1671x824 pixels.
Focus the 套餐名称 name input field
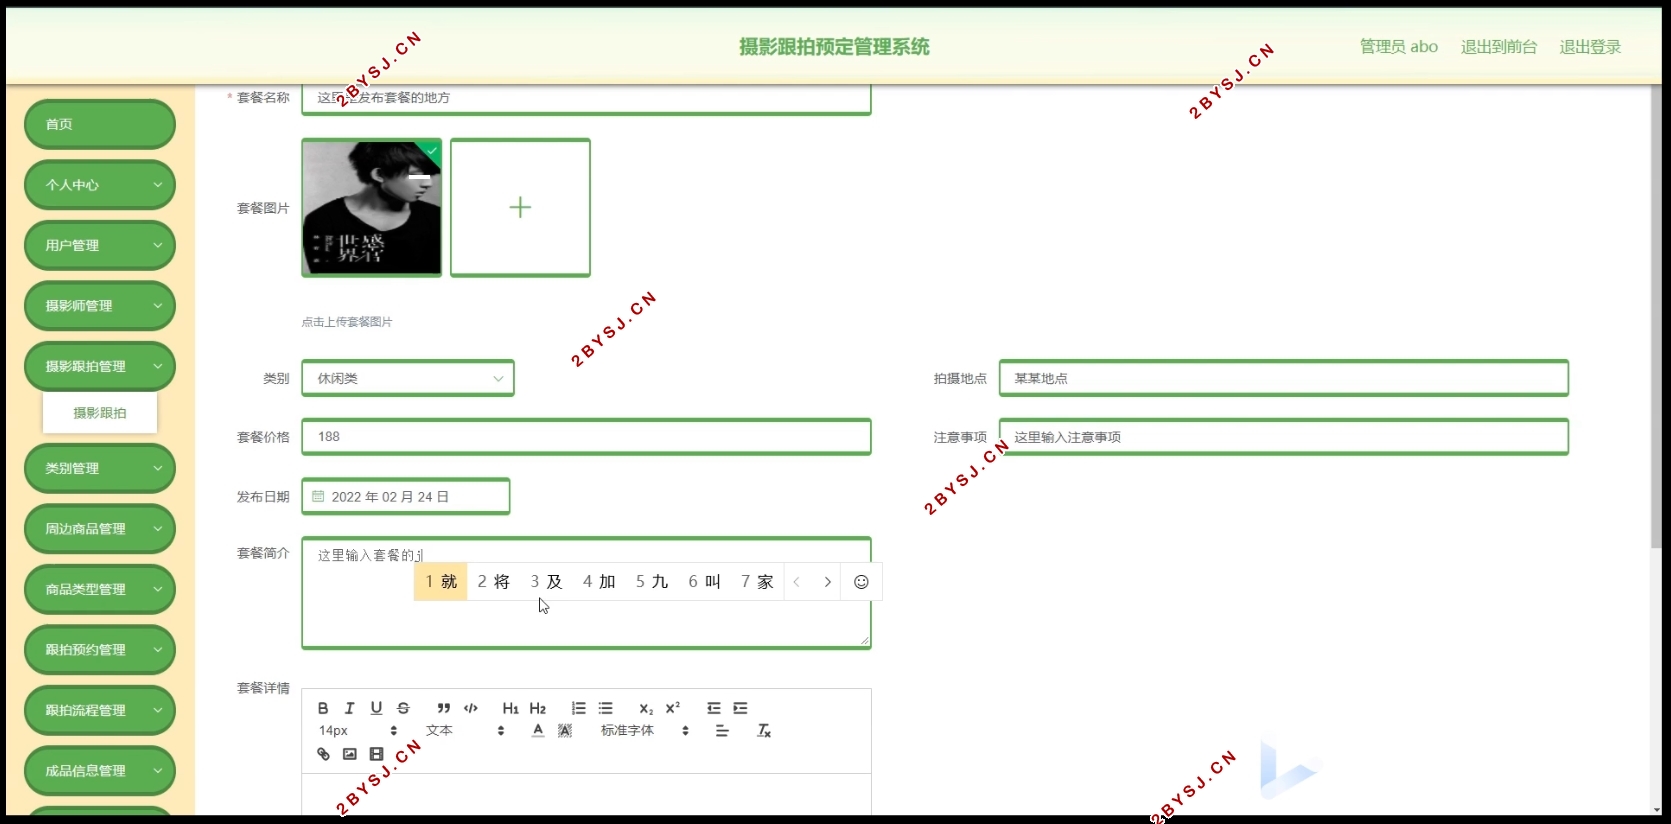[x=586, y=98]
